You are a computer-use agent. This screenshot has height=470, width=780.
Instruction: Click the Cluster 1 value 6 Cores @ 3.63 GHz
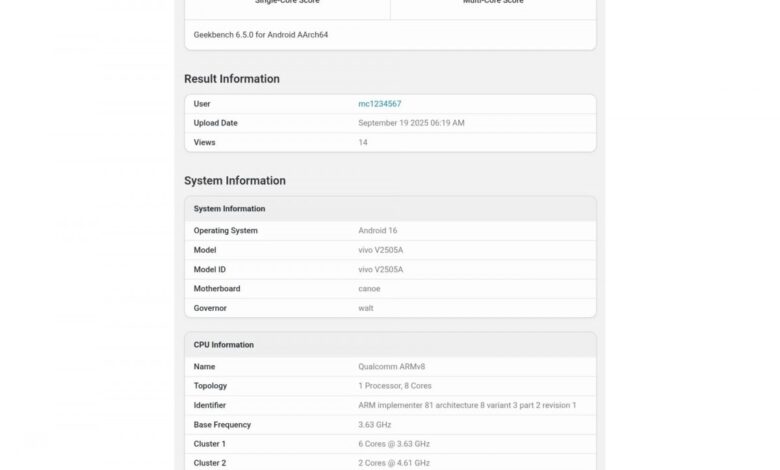pos(394,444)
